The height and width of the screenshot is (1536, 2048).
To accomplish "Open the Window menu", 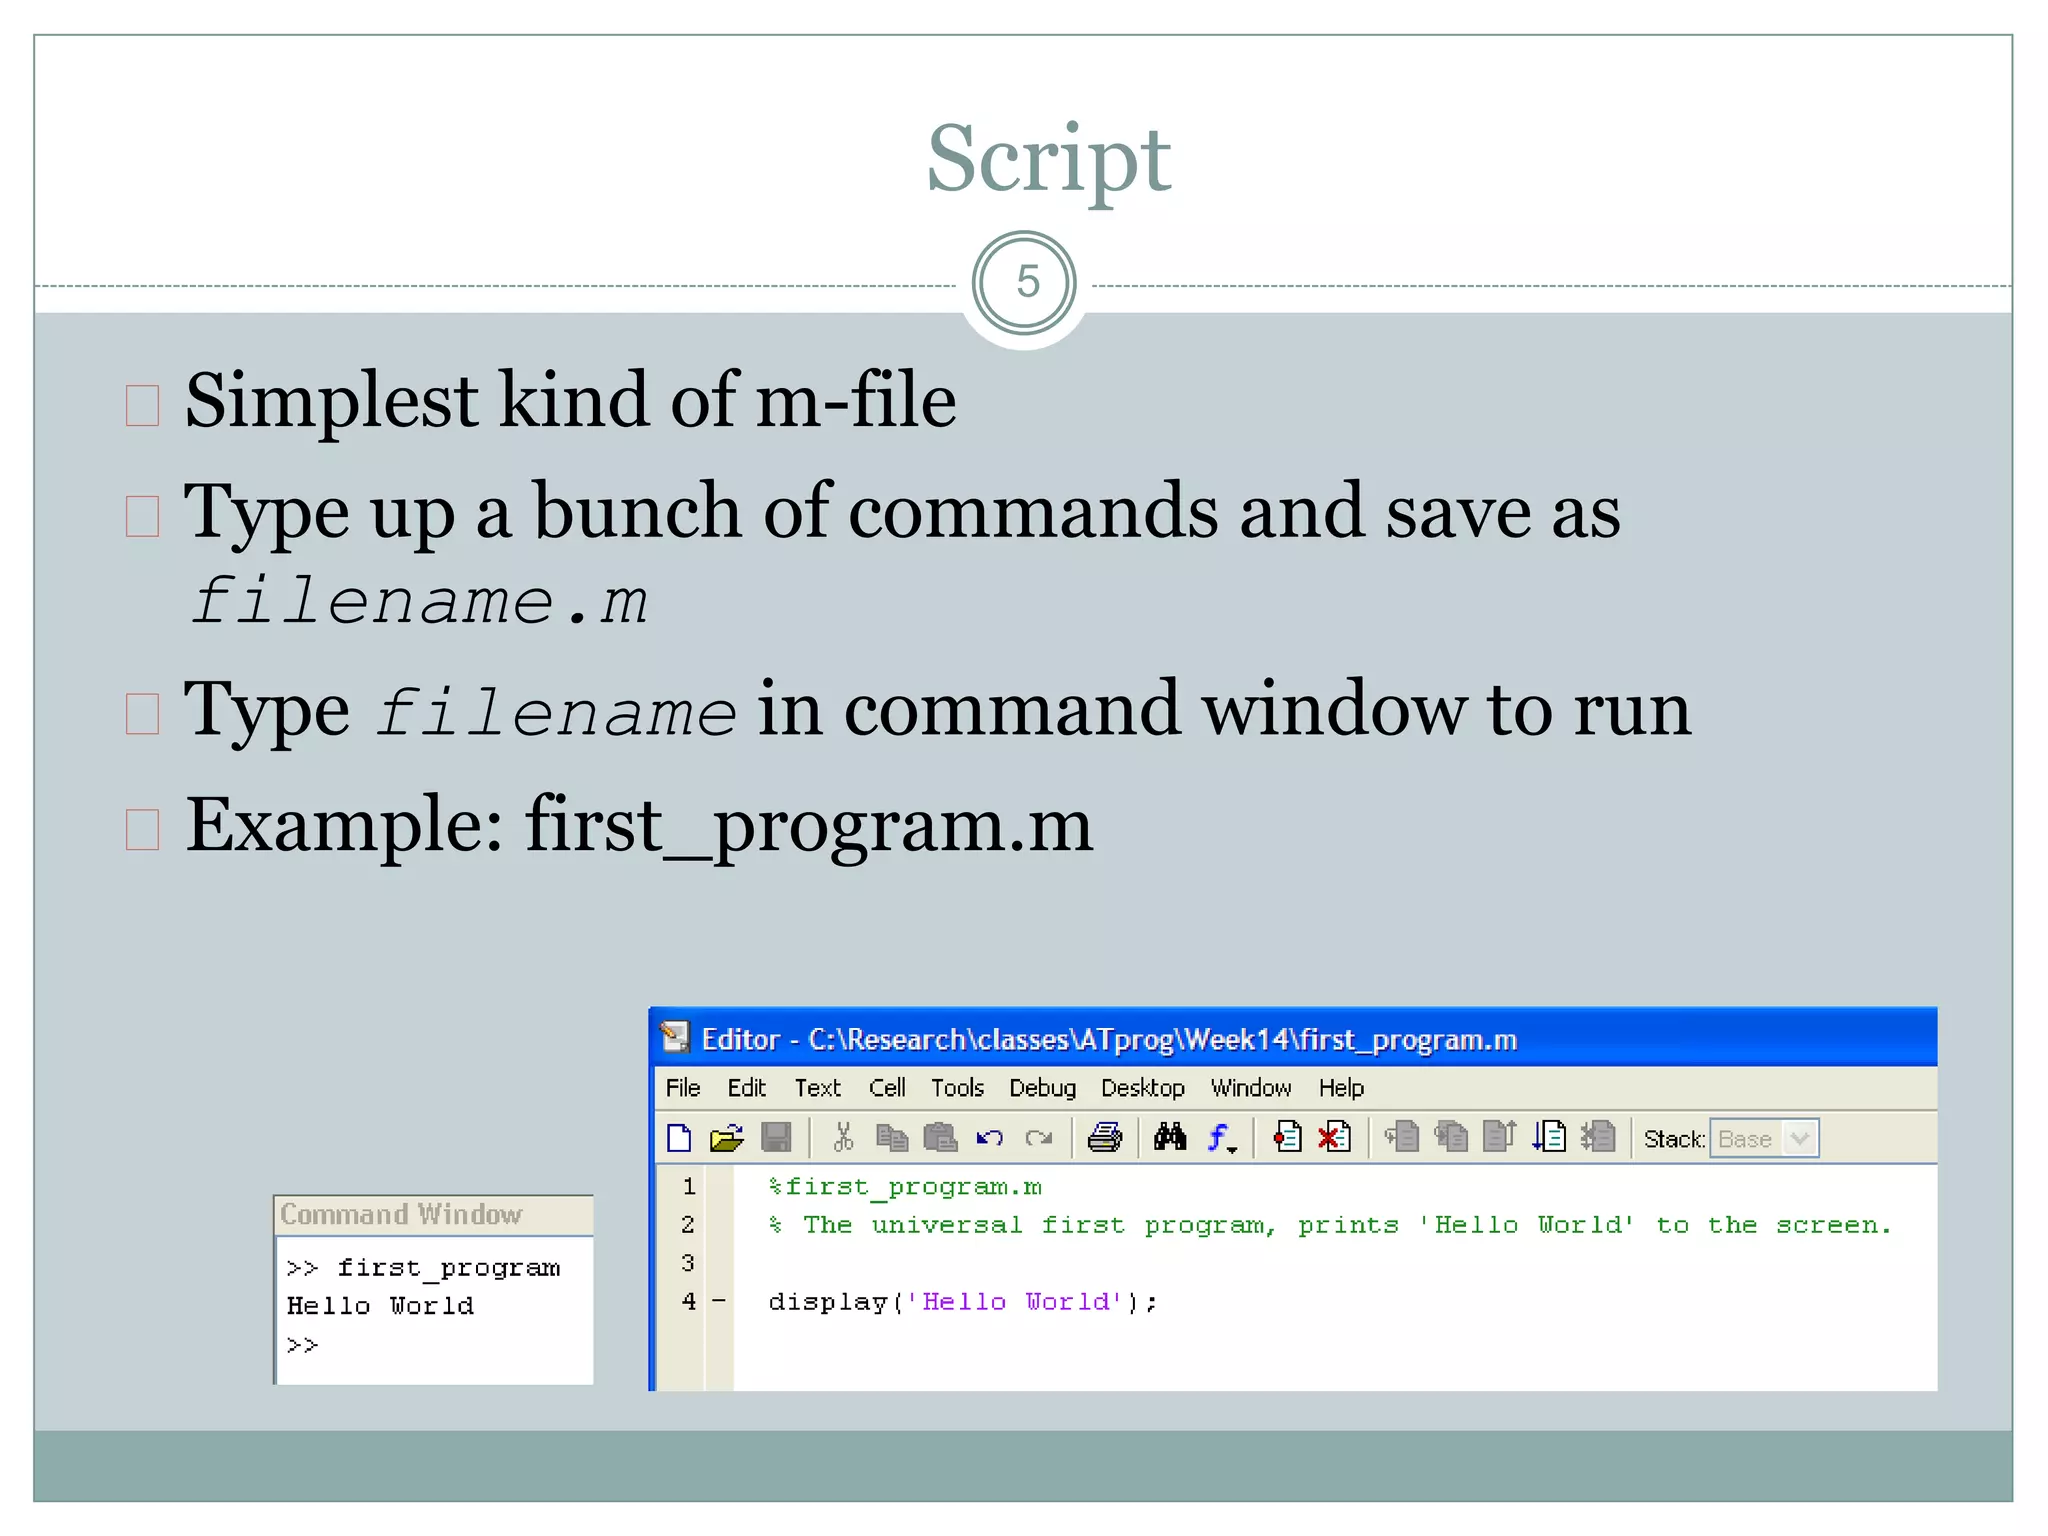I will [1251, 1088].
